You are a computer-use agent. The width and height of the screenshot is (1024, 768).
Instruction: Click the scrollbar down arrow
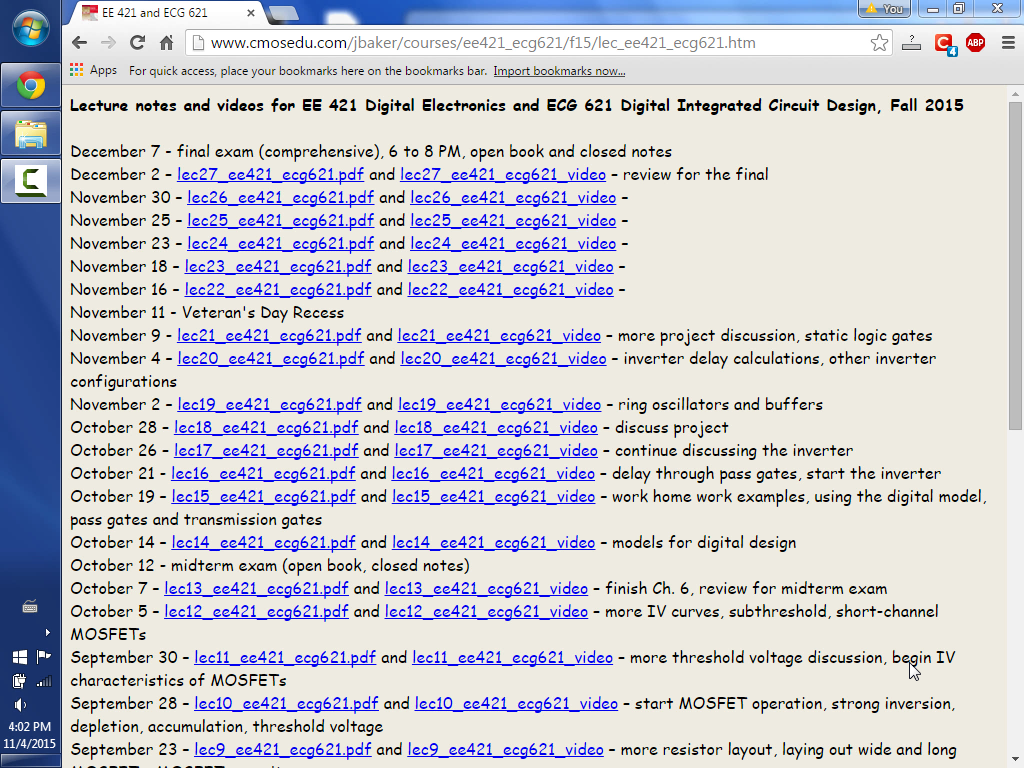click(x=1014, y=761)
